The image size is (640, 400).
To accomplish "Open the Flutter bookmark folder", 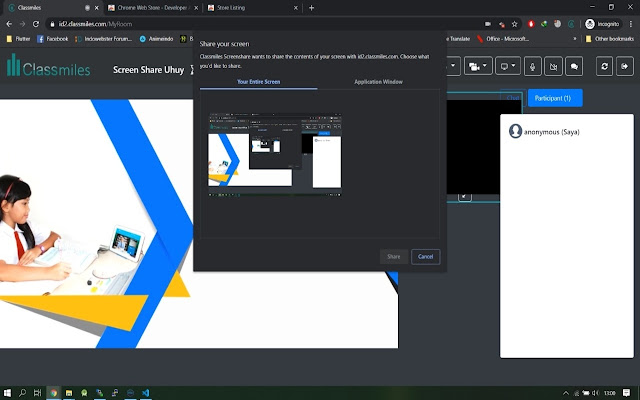I will coord(18,39).
